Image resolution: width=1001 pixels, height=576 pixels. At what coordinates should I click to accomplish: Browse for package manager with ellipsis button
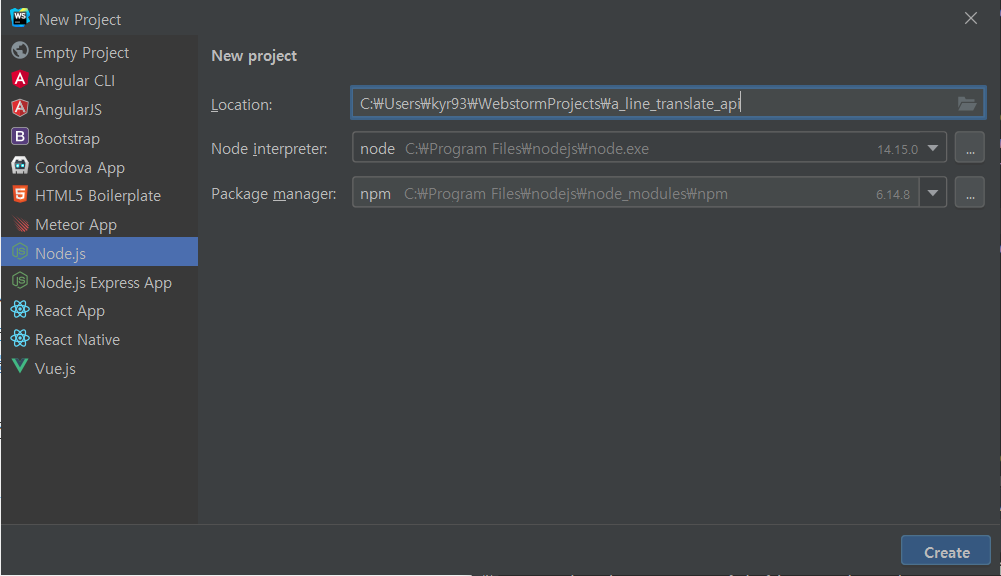[x=970, y=192]
